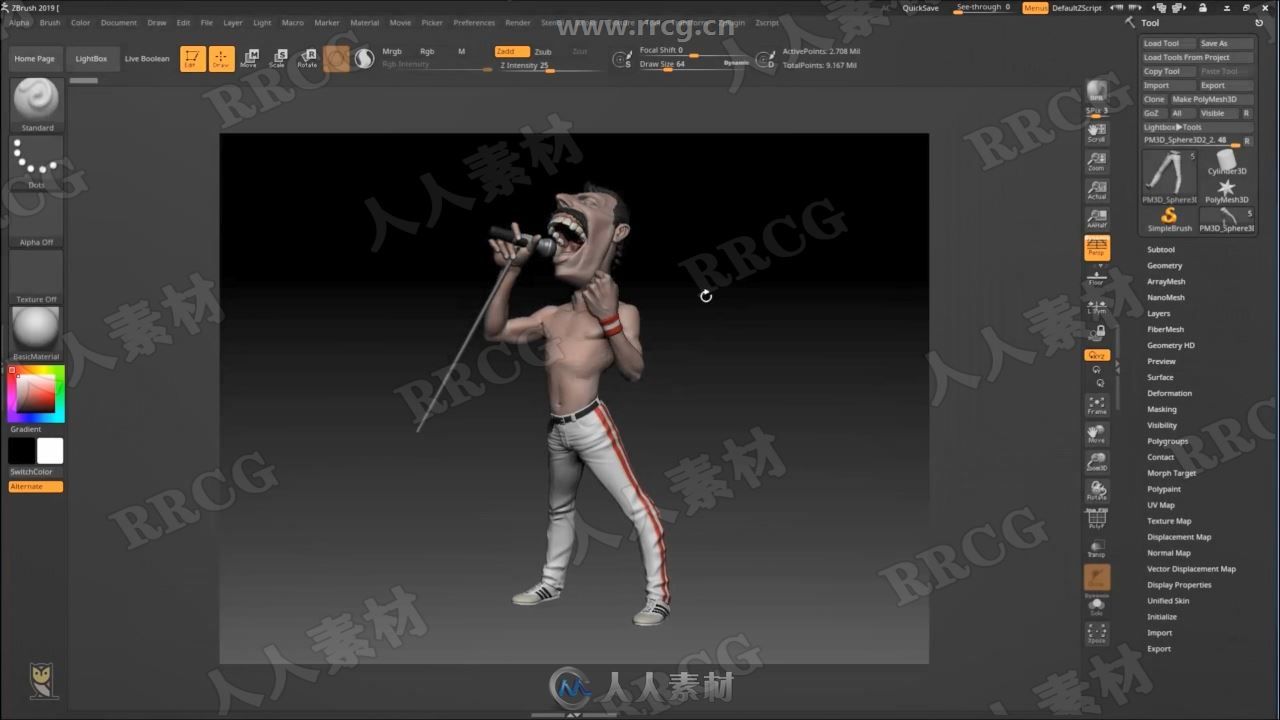Click the GoZ button
The width and height of the screenshot is (1280, 720).
(x=1153, y=113)
